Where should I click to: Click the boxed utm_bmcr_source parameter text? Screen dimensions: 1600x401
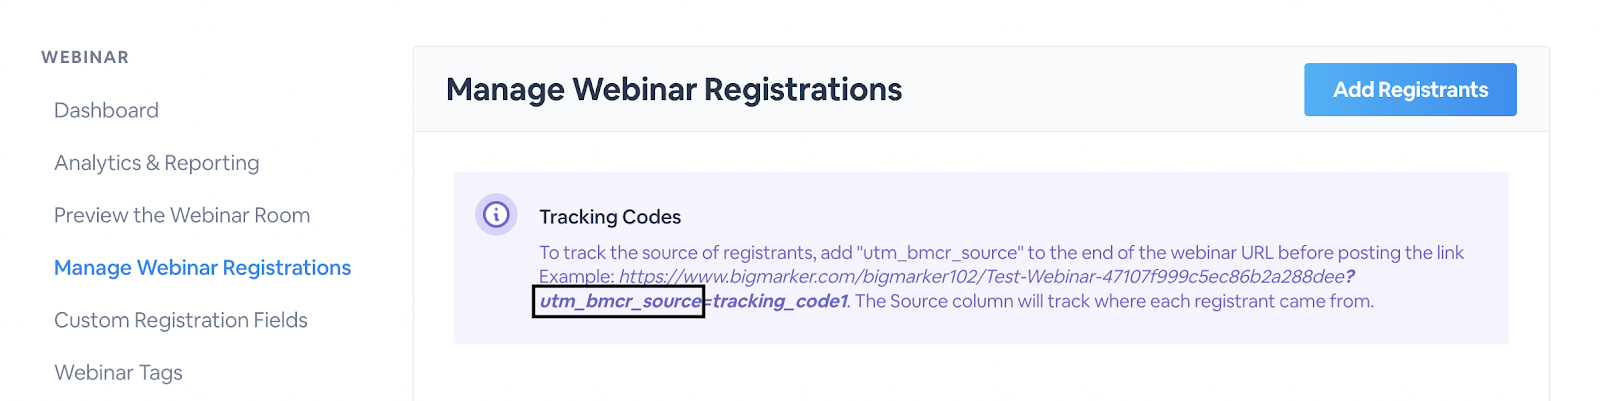[x=620, y=301]
